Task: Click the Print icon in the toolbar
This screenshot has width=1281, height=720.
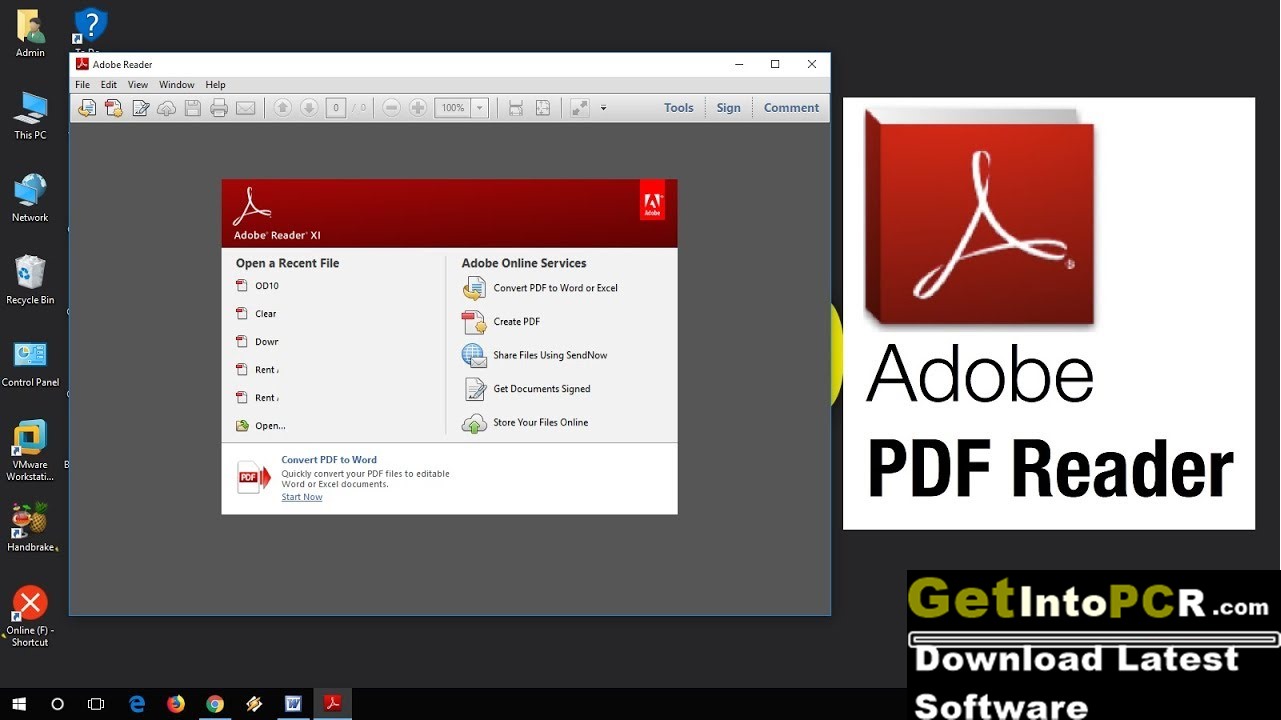Action: [219, 108]
